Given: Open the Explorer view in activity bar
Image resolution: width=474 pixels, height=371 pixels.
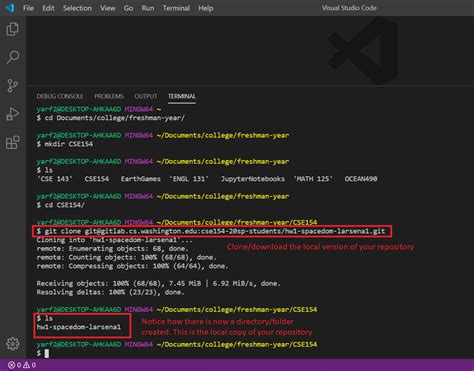Looking at the screenshot, I should click(13, 29).
